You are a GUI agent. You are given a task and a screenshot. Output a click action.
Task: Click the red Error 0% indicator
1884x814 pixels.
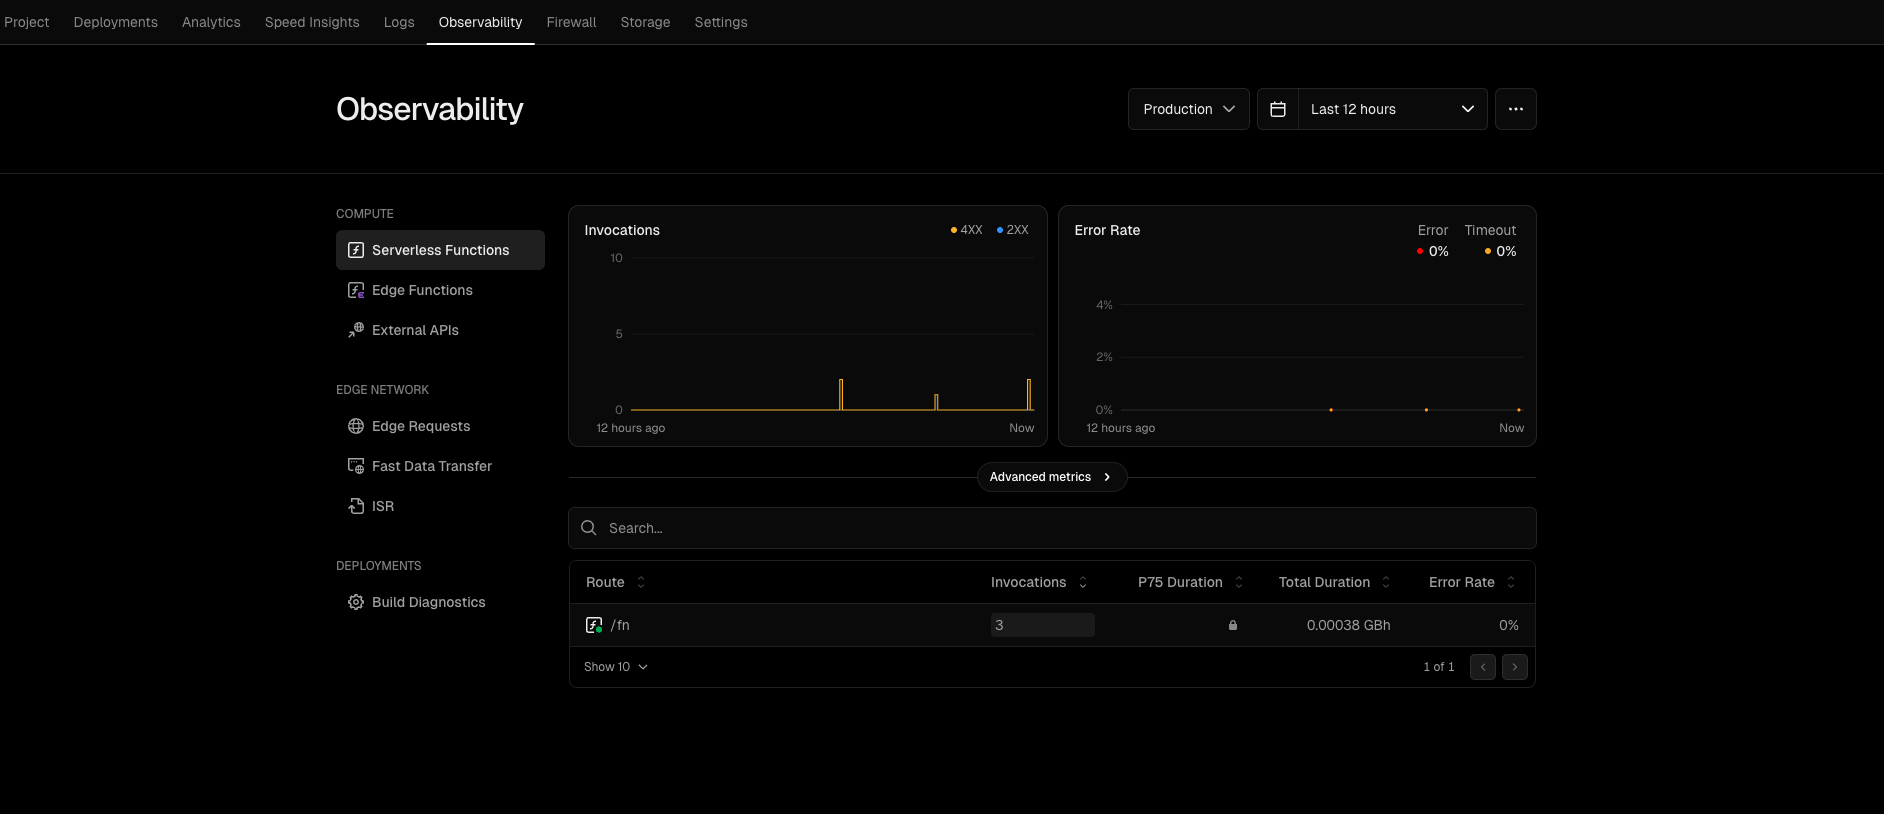tap(1433, 251)
